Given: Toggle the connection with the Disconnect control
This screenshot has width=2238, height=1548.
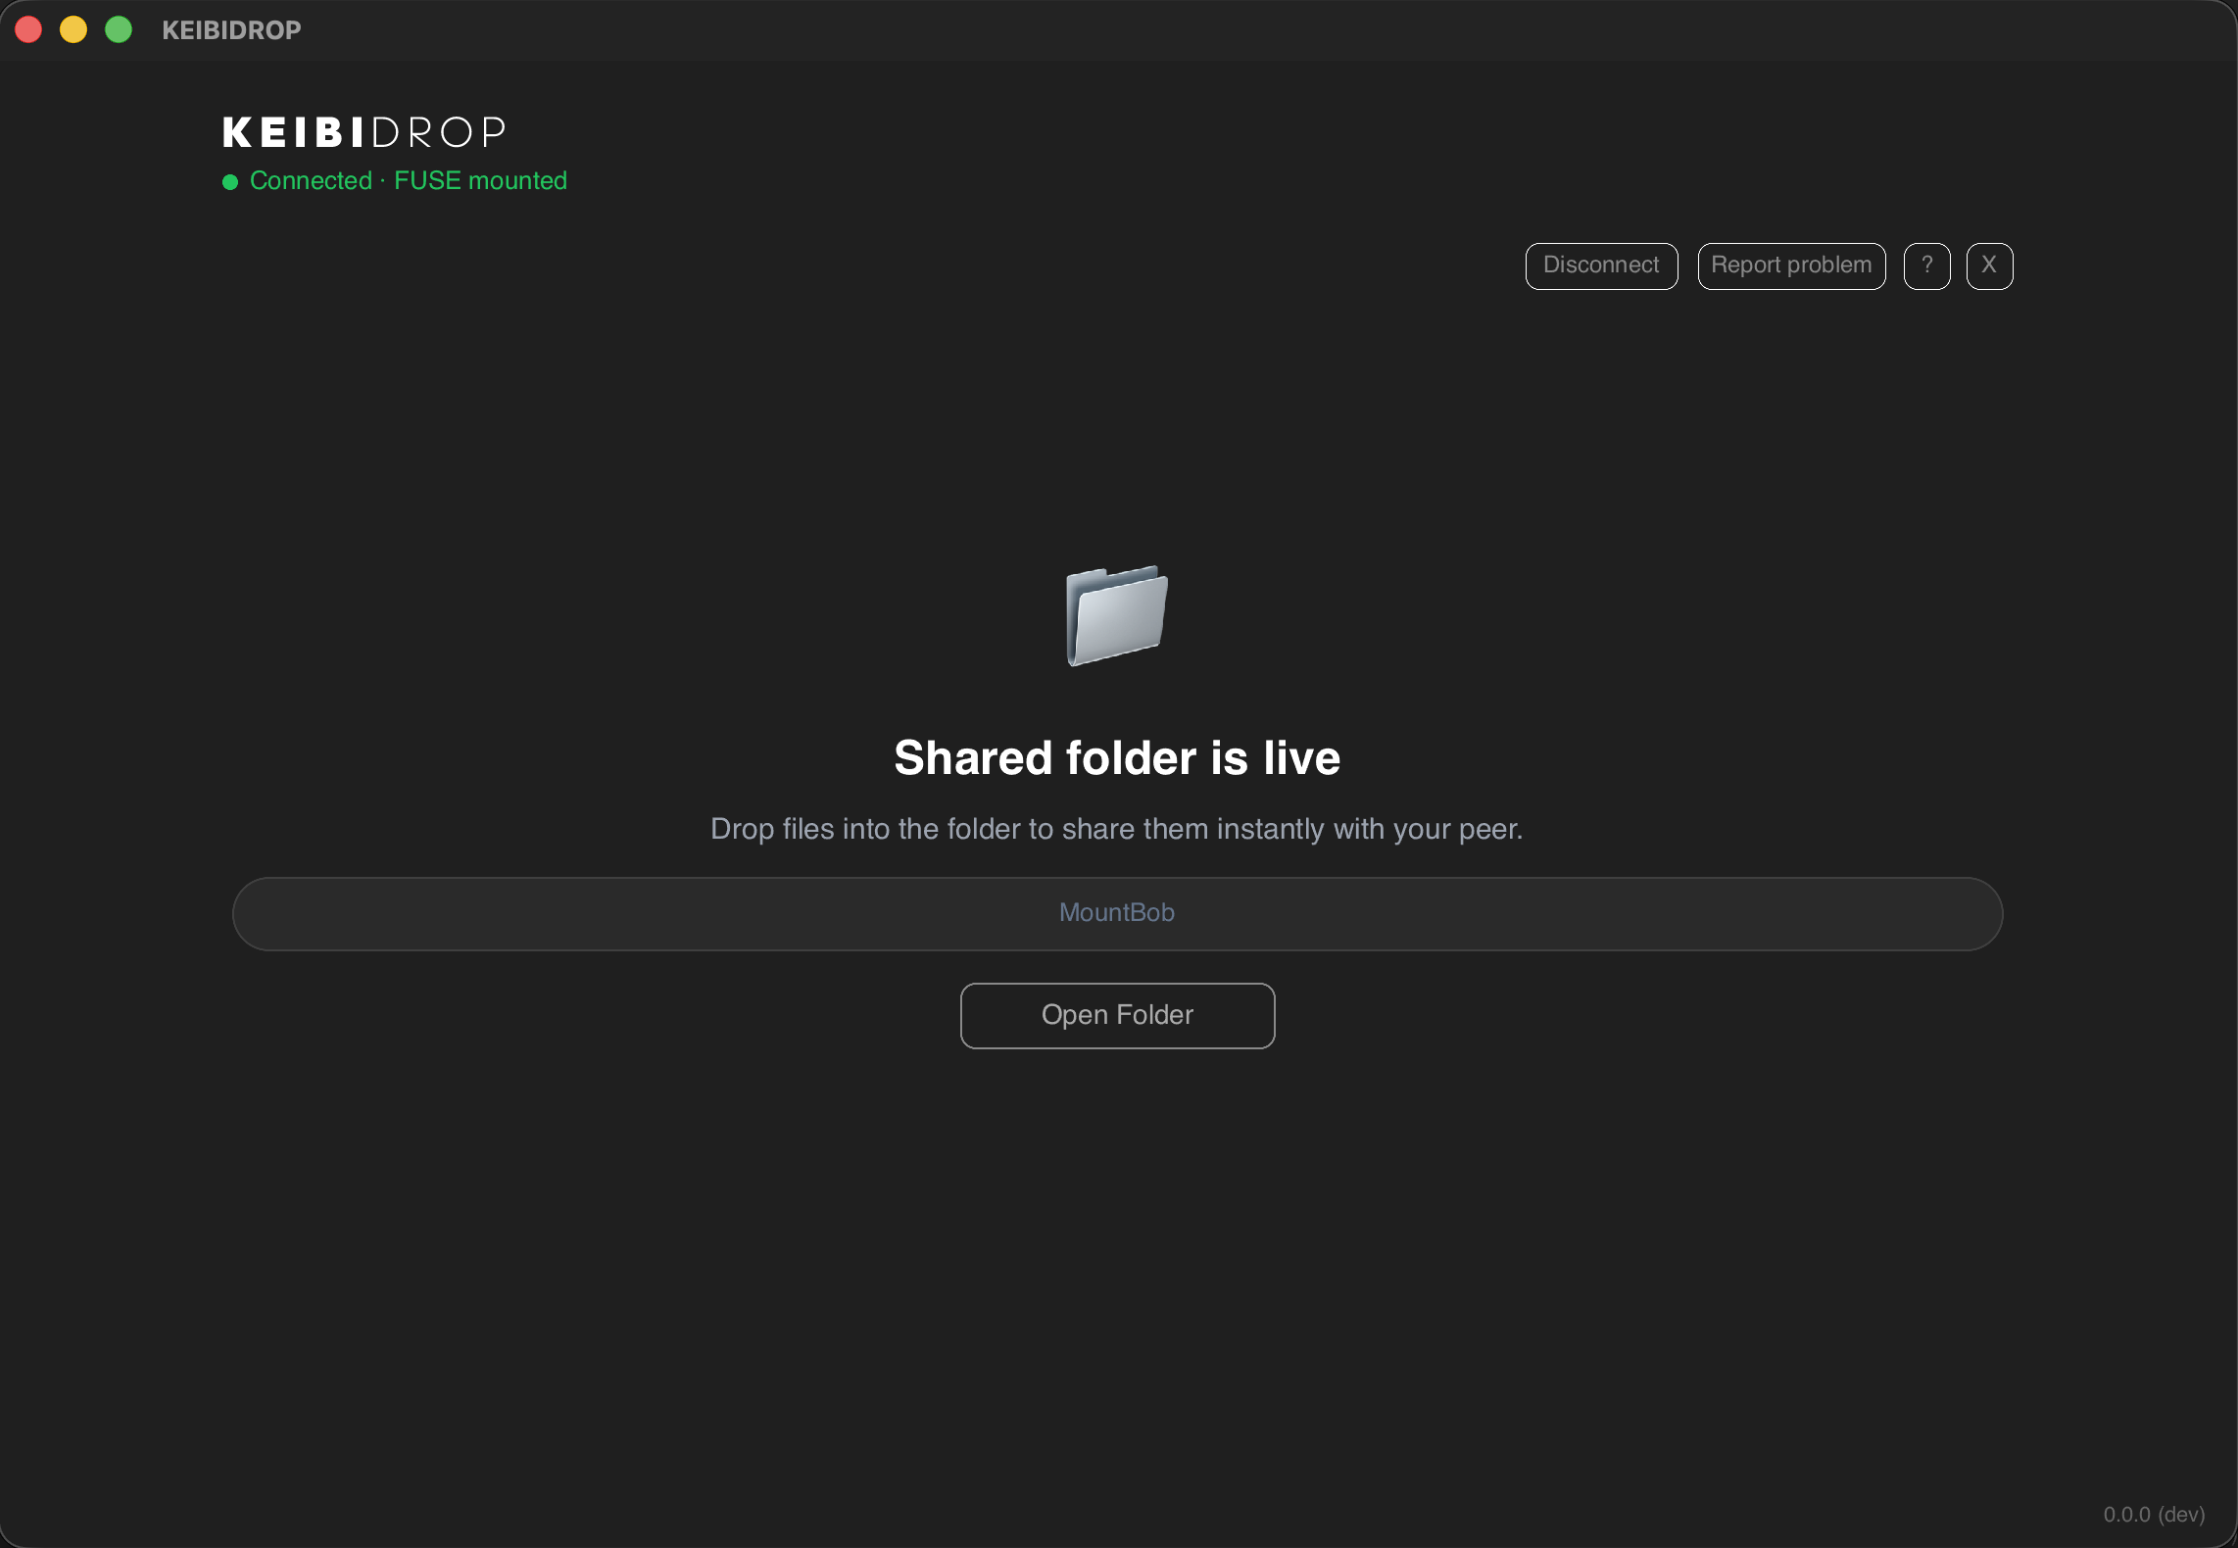Looking at the screenshot, I should tap(1601, 265).
